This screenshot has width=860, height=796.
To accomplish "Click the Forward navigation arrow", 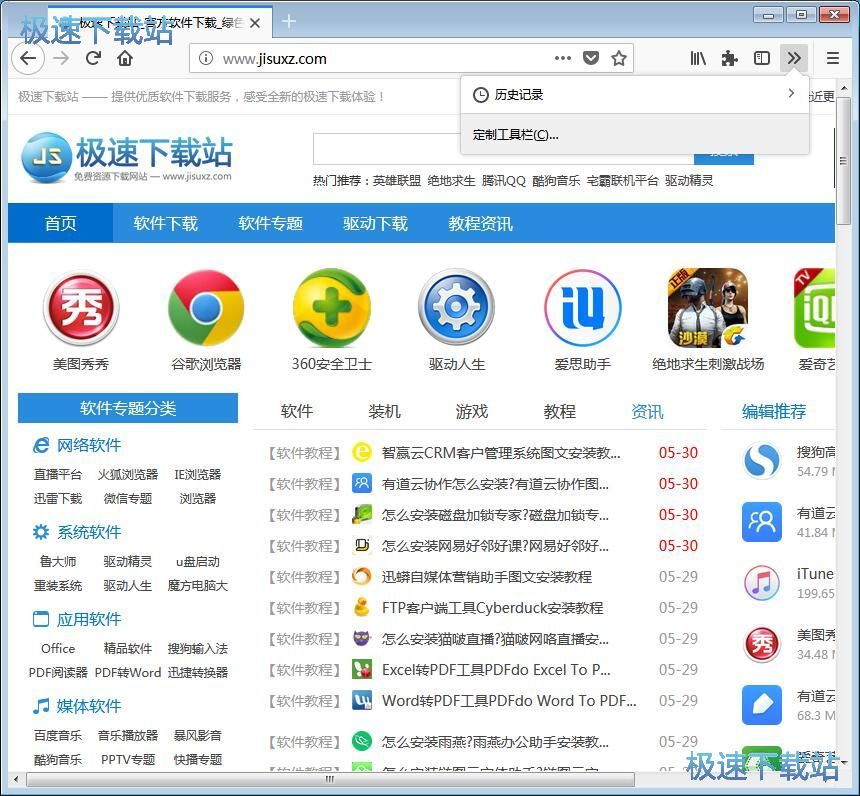I will click(x=61, y=58).
